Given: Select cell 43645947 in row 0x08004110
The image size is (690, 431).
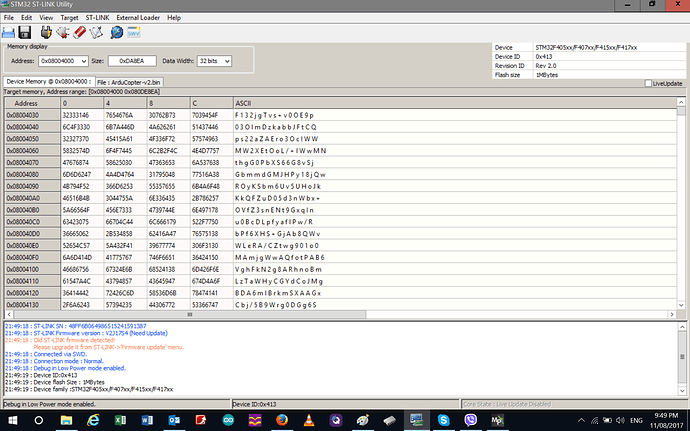Looking at the screenshot, I should pyautogui.click(x=169, y=281).
